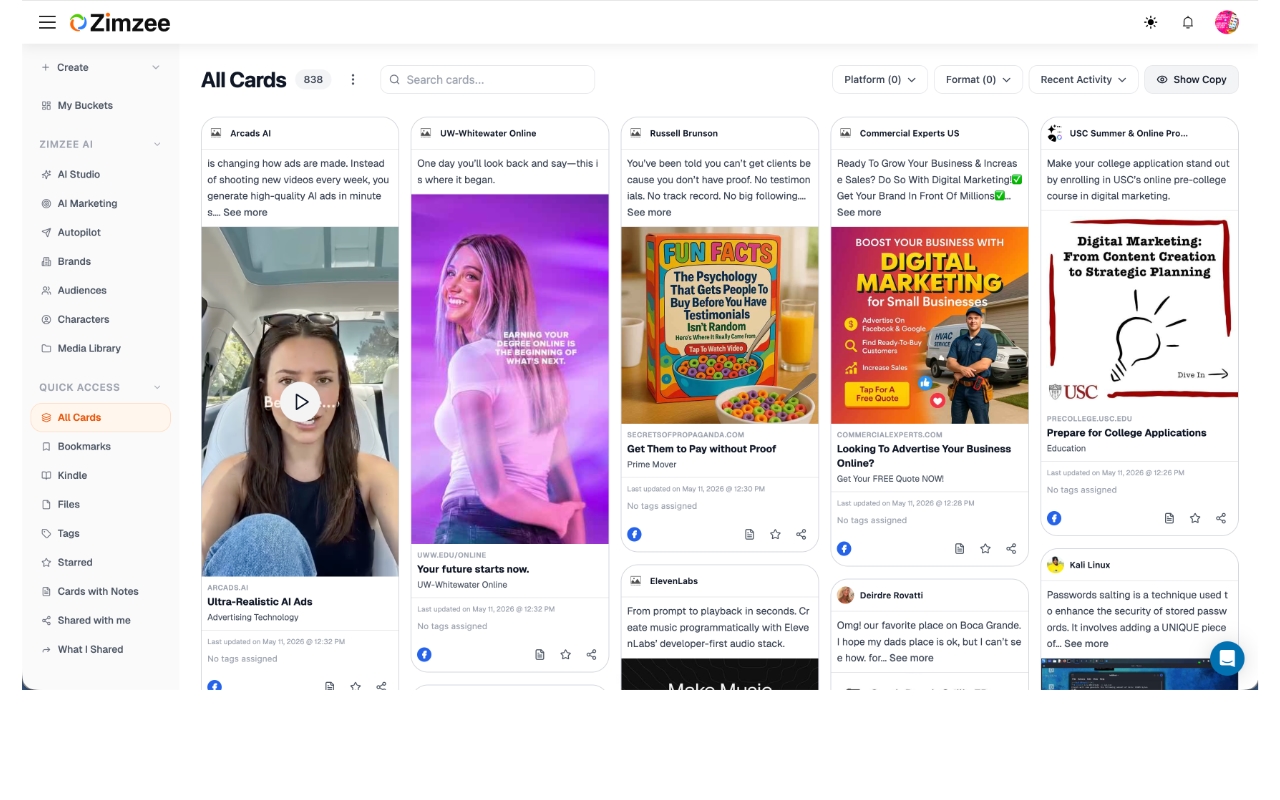This screenshot has width=1280, height=800.
Task: Open the Digital Marketing HVAC ad image
Action: point(930,325)
